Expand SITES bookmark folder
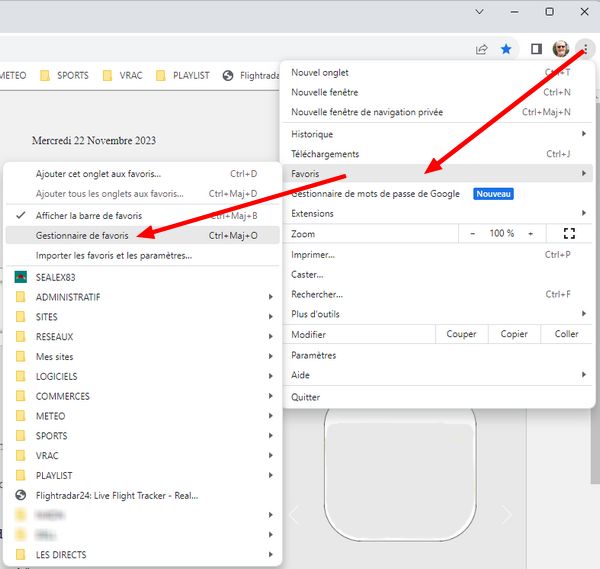The height and width of the screenshot is (569, 600). [x=142, y=317]
